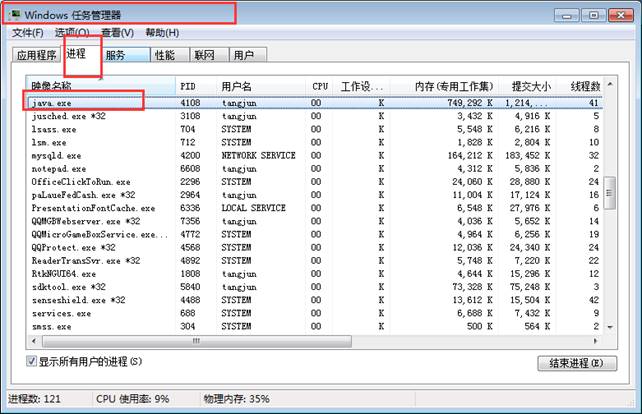The width and height of the screenshot is (642, 414).
Task: Minimize the Task Manager window
Action: 567,16
